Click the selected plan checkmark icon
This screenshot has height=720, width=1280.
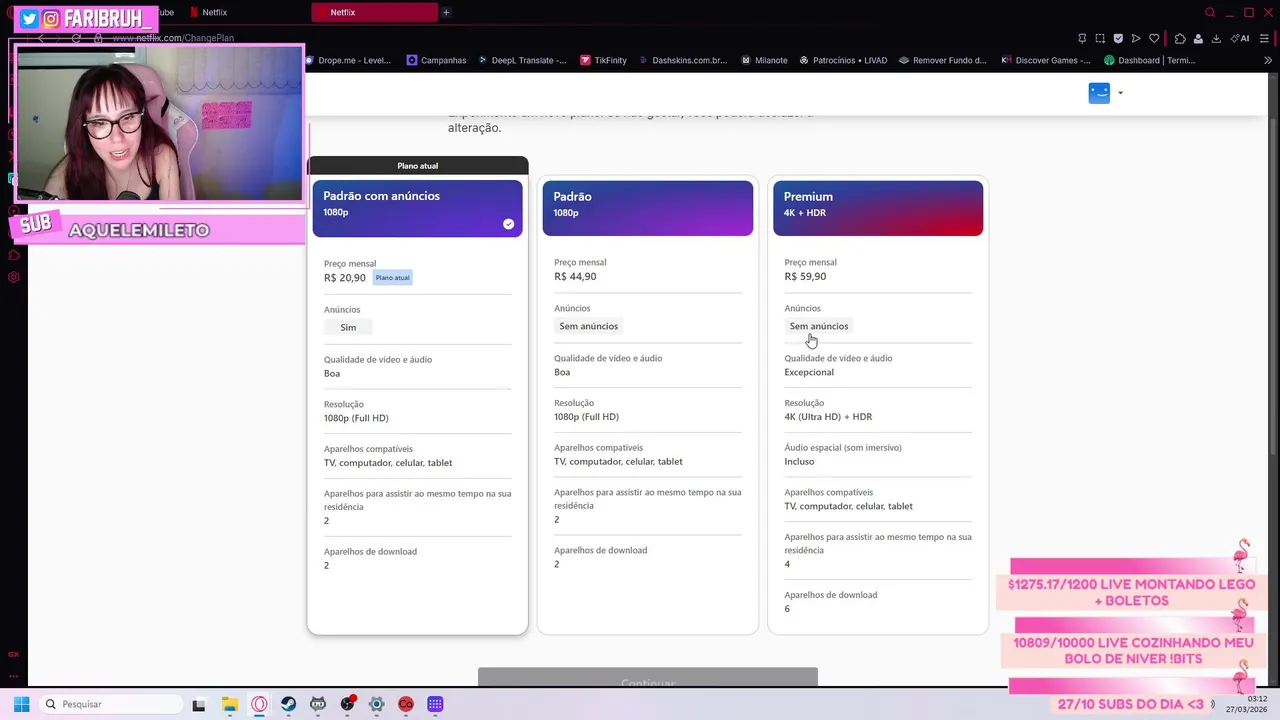(508, 224)
